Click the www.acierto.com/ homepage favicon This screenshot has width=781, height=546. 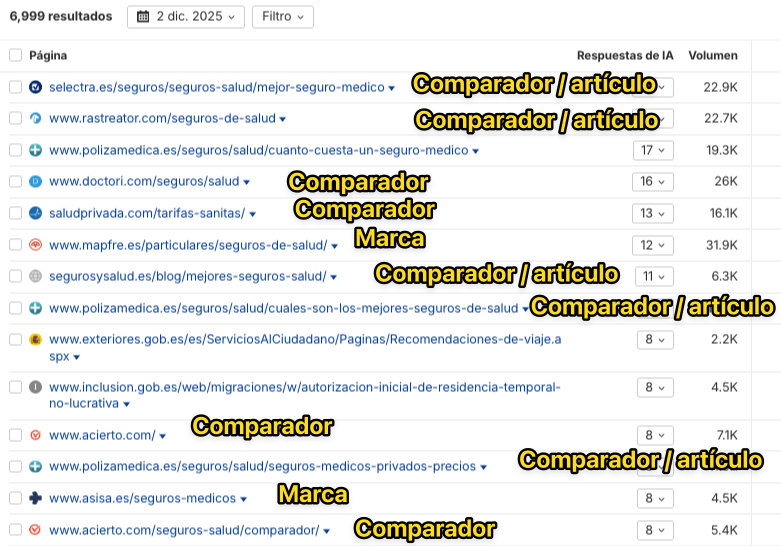pyautogui.click(x=35, y=435)
